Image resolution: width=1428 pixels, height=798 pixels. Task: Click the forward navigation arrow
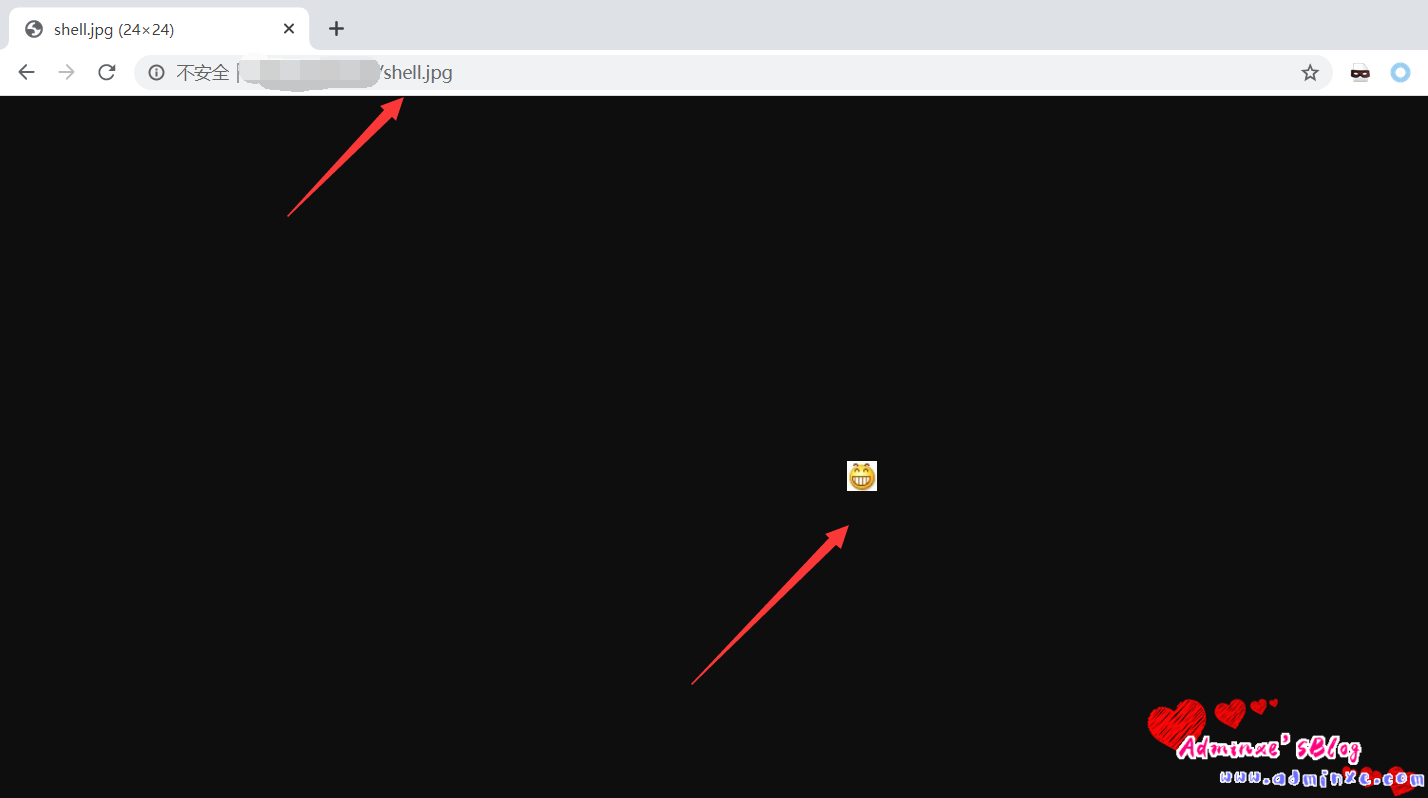pos(67,72)
